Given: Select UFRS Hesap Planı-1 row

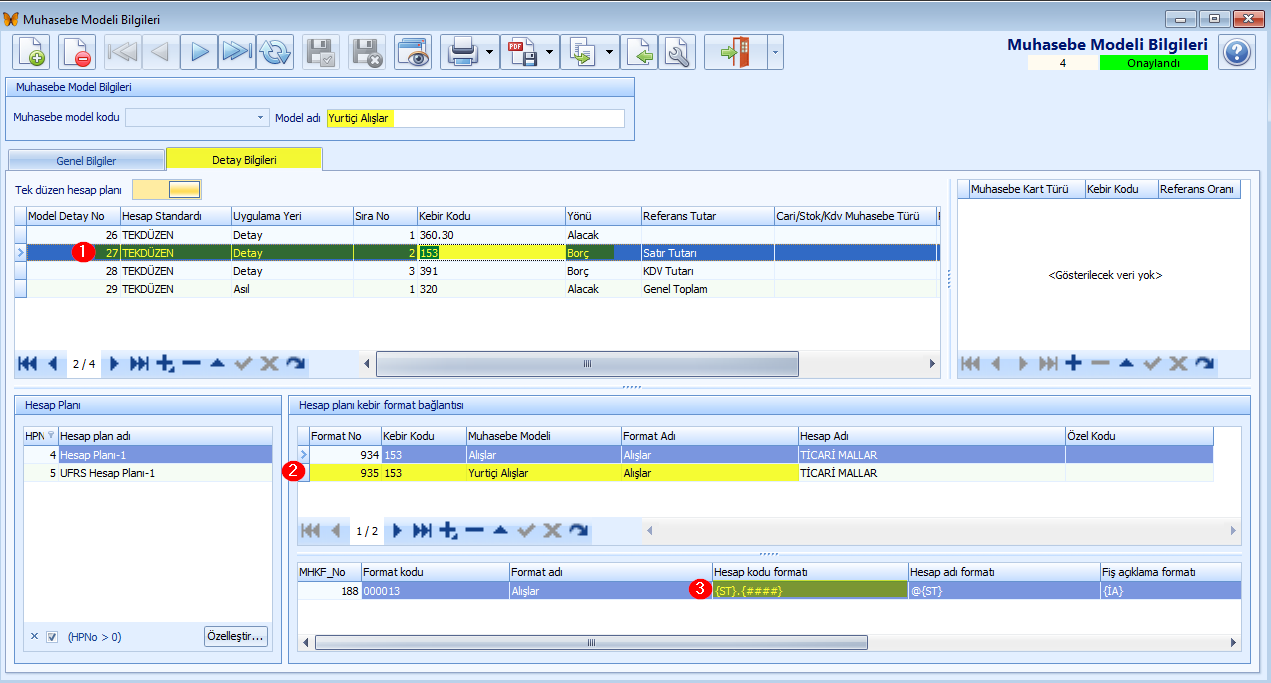Looking at the screenshot, I should point(148,472).
